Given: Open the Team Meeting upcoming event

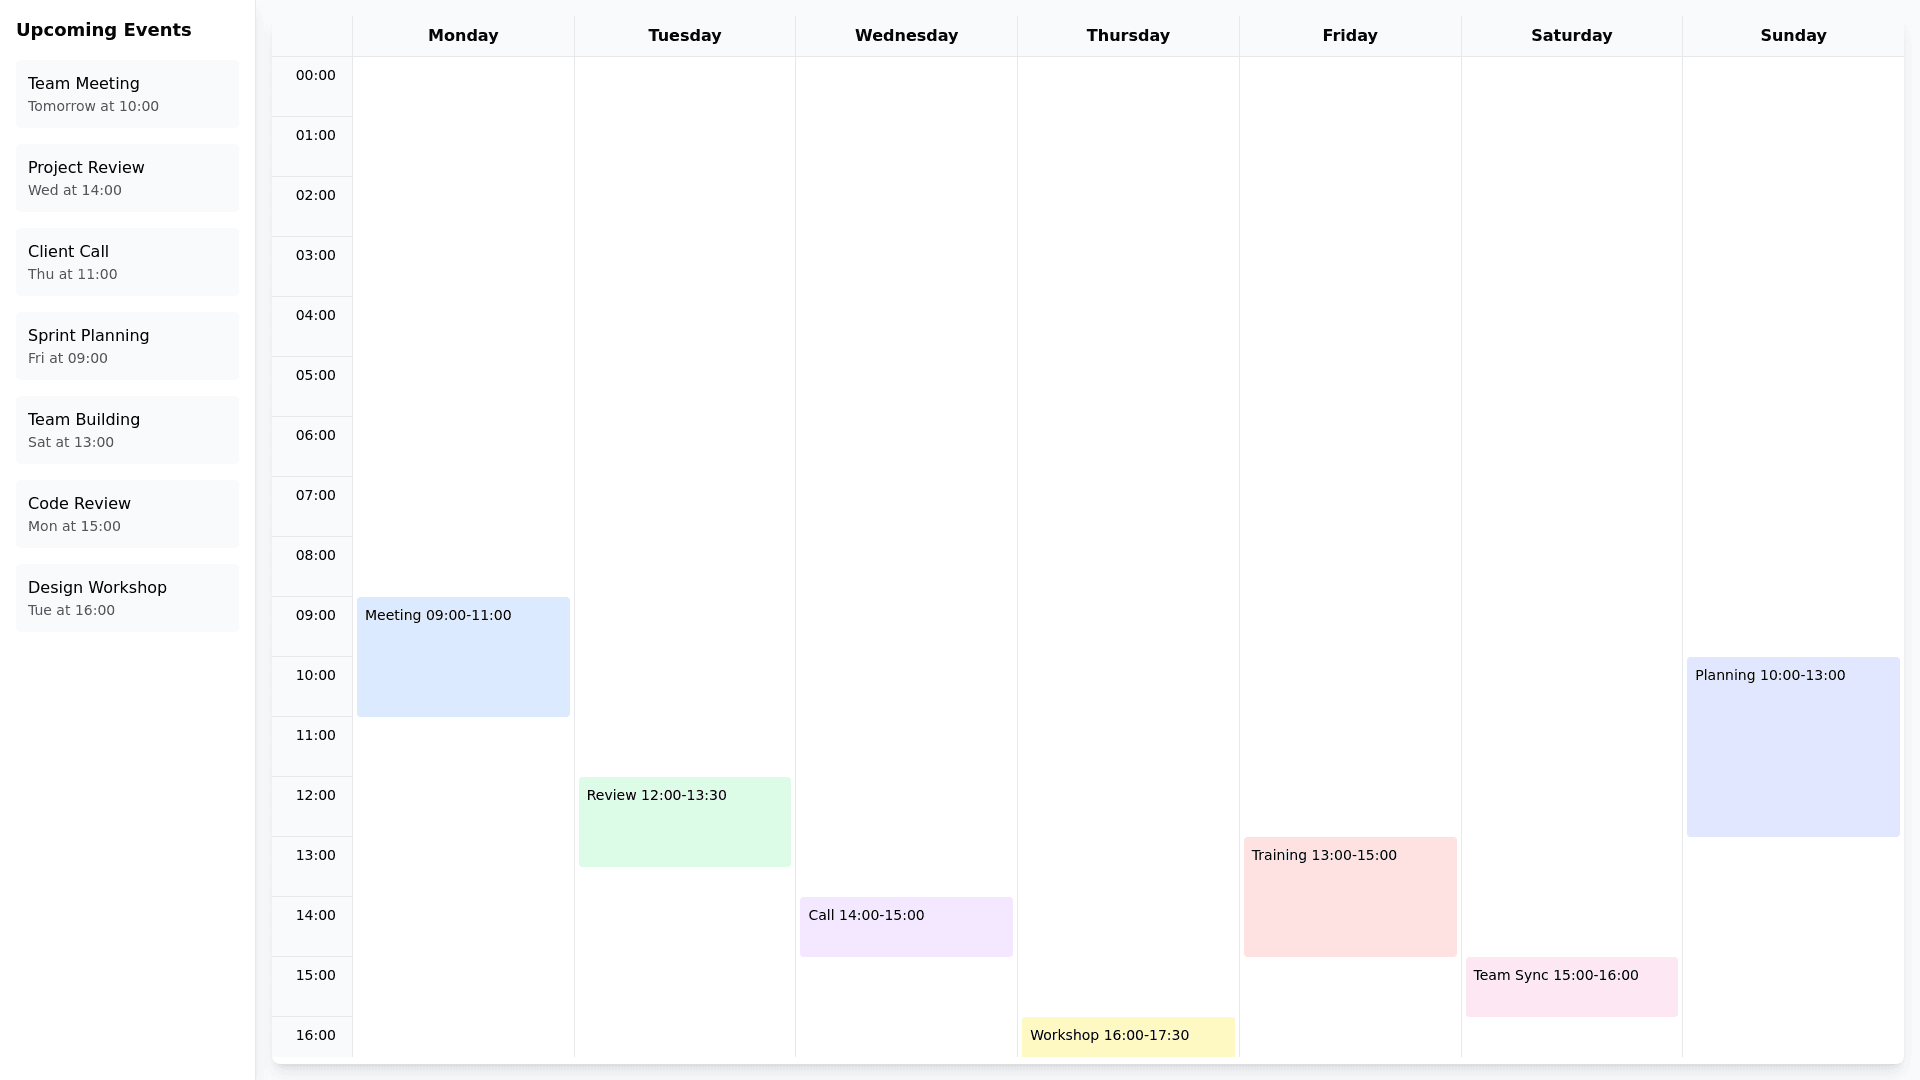Looking at the screenshot, I should (x=127, y=94).
